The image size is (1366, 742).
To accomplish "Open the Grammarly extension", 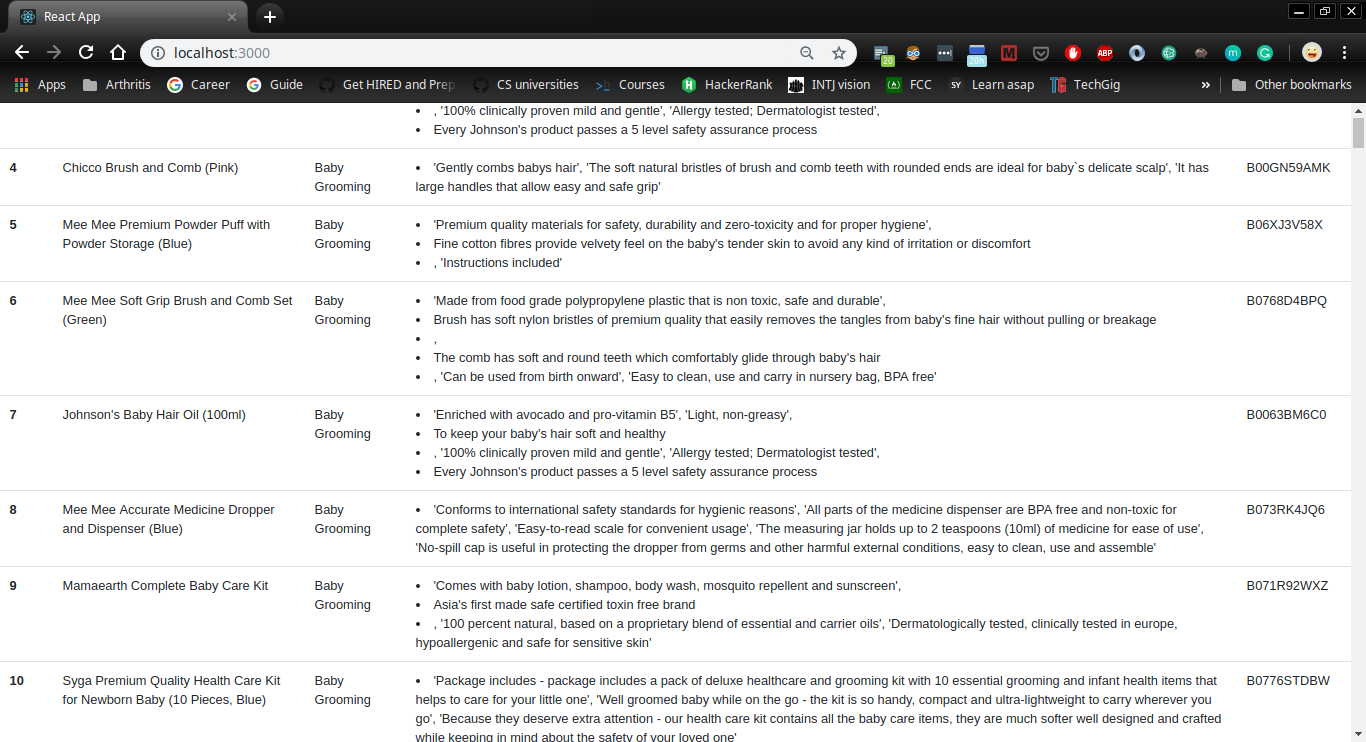I will click(x=1265, y=53).
